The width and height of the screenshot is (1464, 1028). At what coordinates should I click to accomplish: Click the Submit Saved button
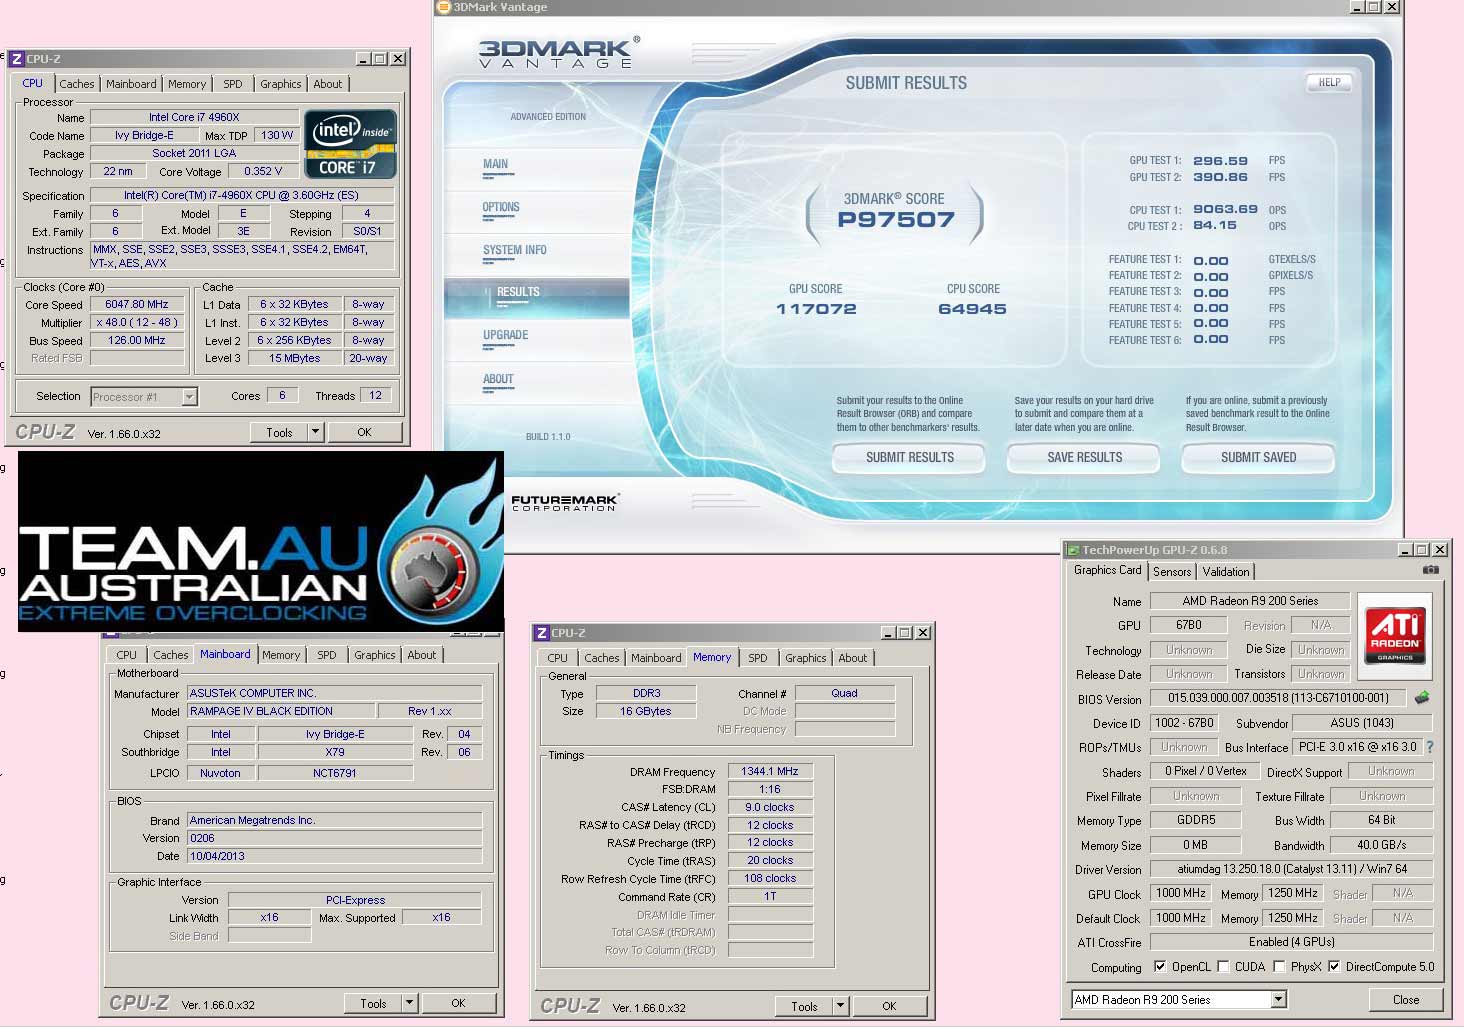pyautogui.click(x=1258, y=458)
